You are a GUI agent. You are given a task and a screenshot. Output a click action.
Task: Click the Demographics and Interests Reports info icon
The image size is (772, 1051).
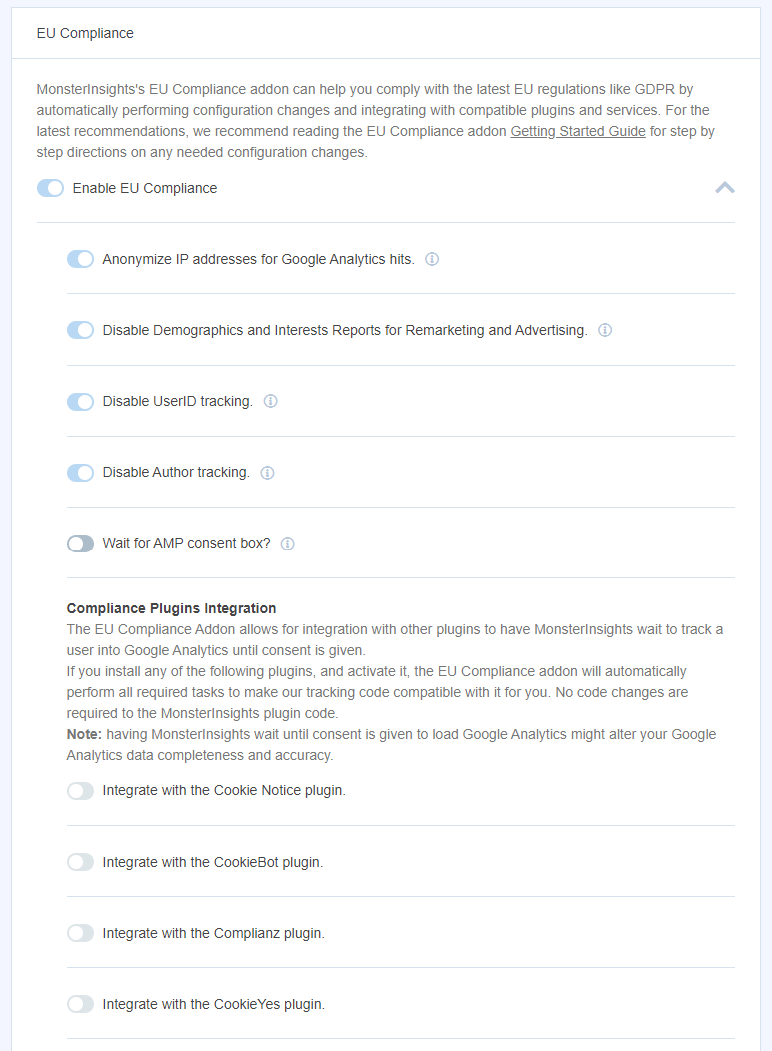pyautogui.click(x=605, y=330)
